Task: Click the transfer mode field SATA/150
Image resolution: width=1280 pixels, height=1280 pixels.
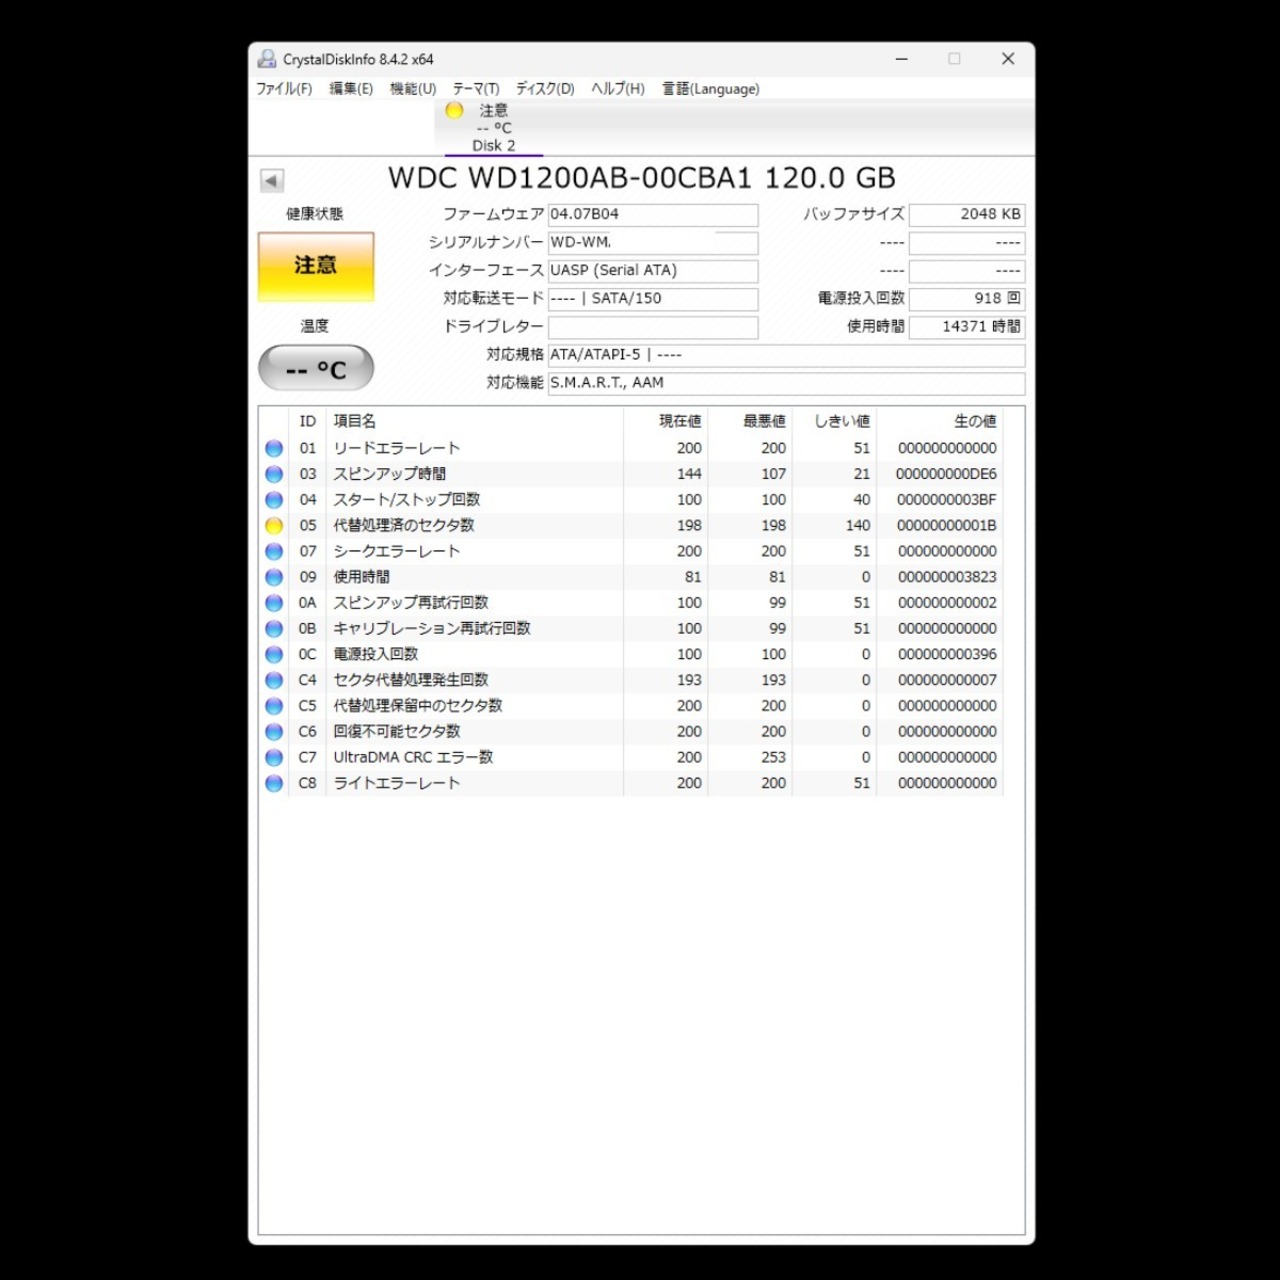Action: [x=653, y=299]
